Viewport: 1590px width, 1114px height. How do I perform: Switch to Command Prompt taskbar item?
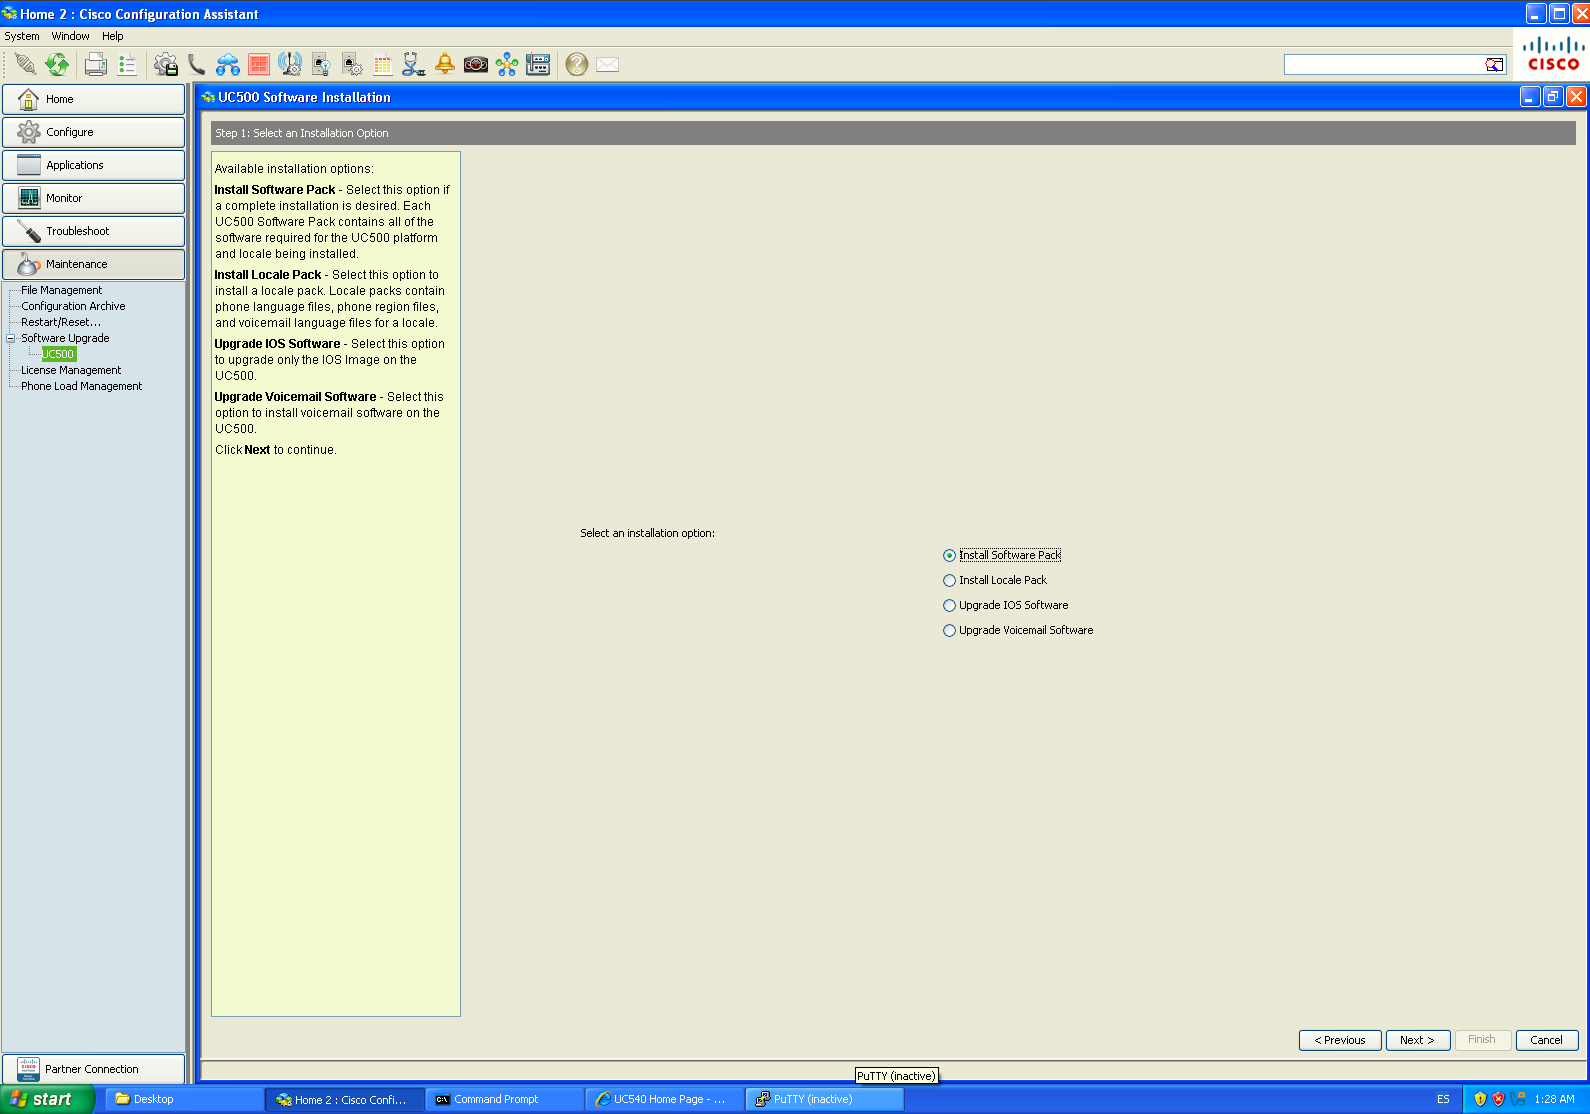click(x=505, y=1099)
